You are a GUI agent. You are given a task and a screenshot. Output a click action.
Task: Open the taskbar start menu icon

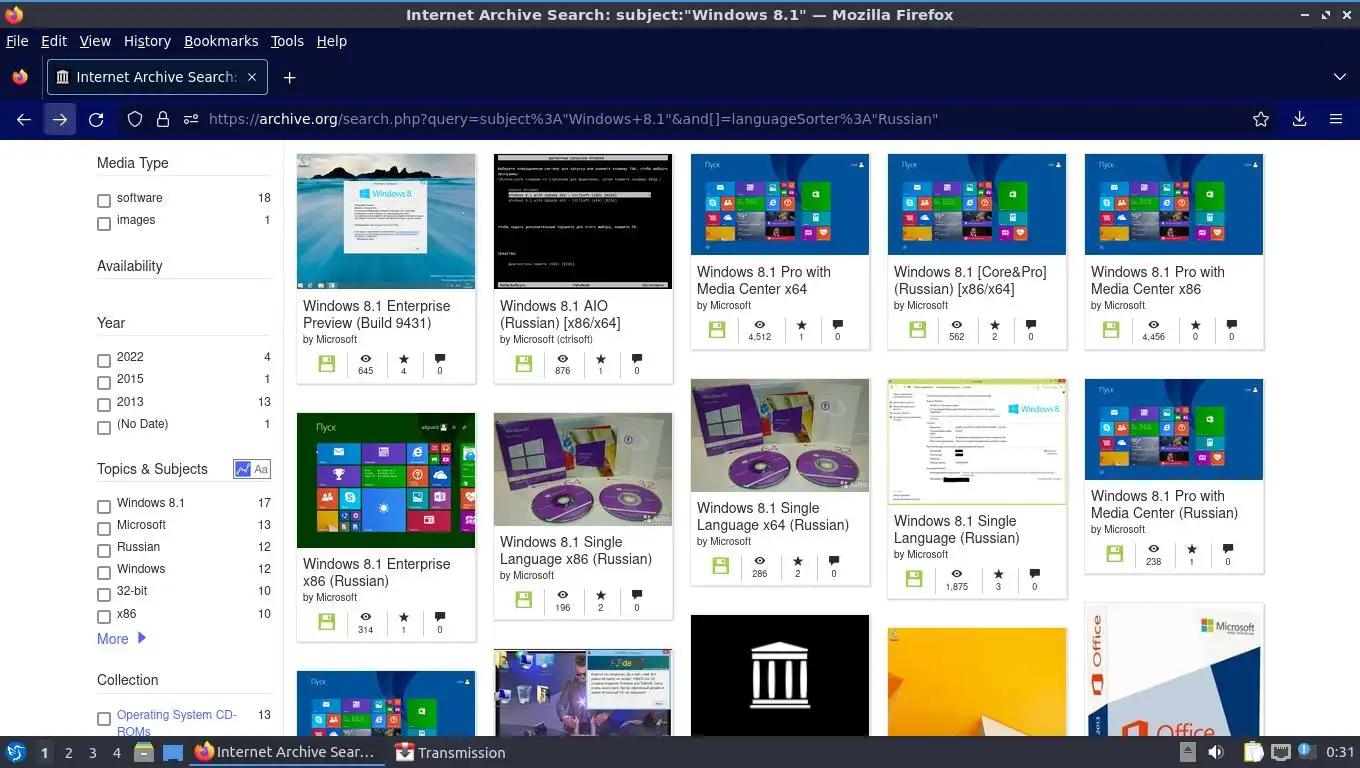tap(16, 752)
